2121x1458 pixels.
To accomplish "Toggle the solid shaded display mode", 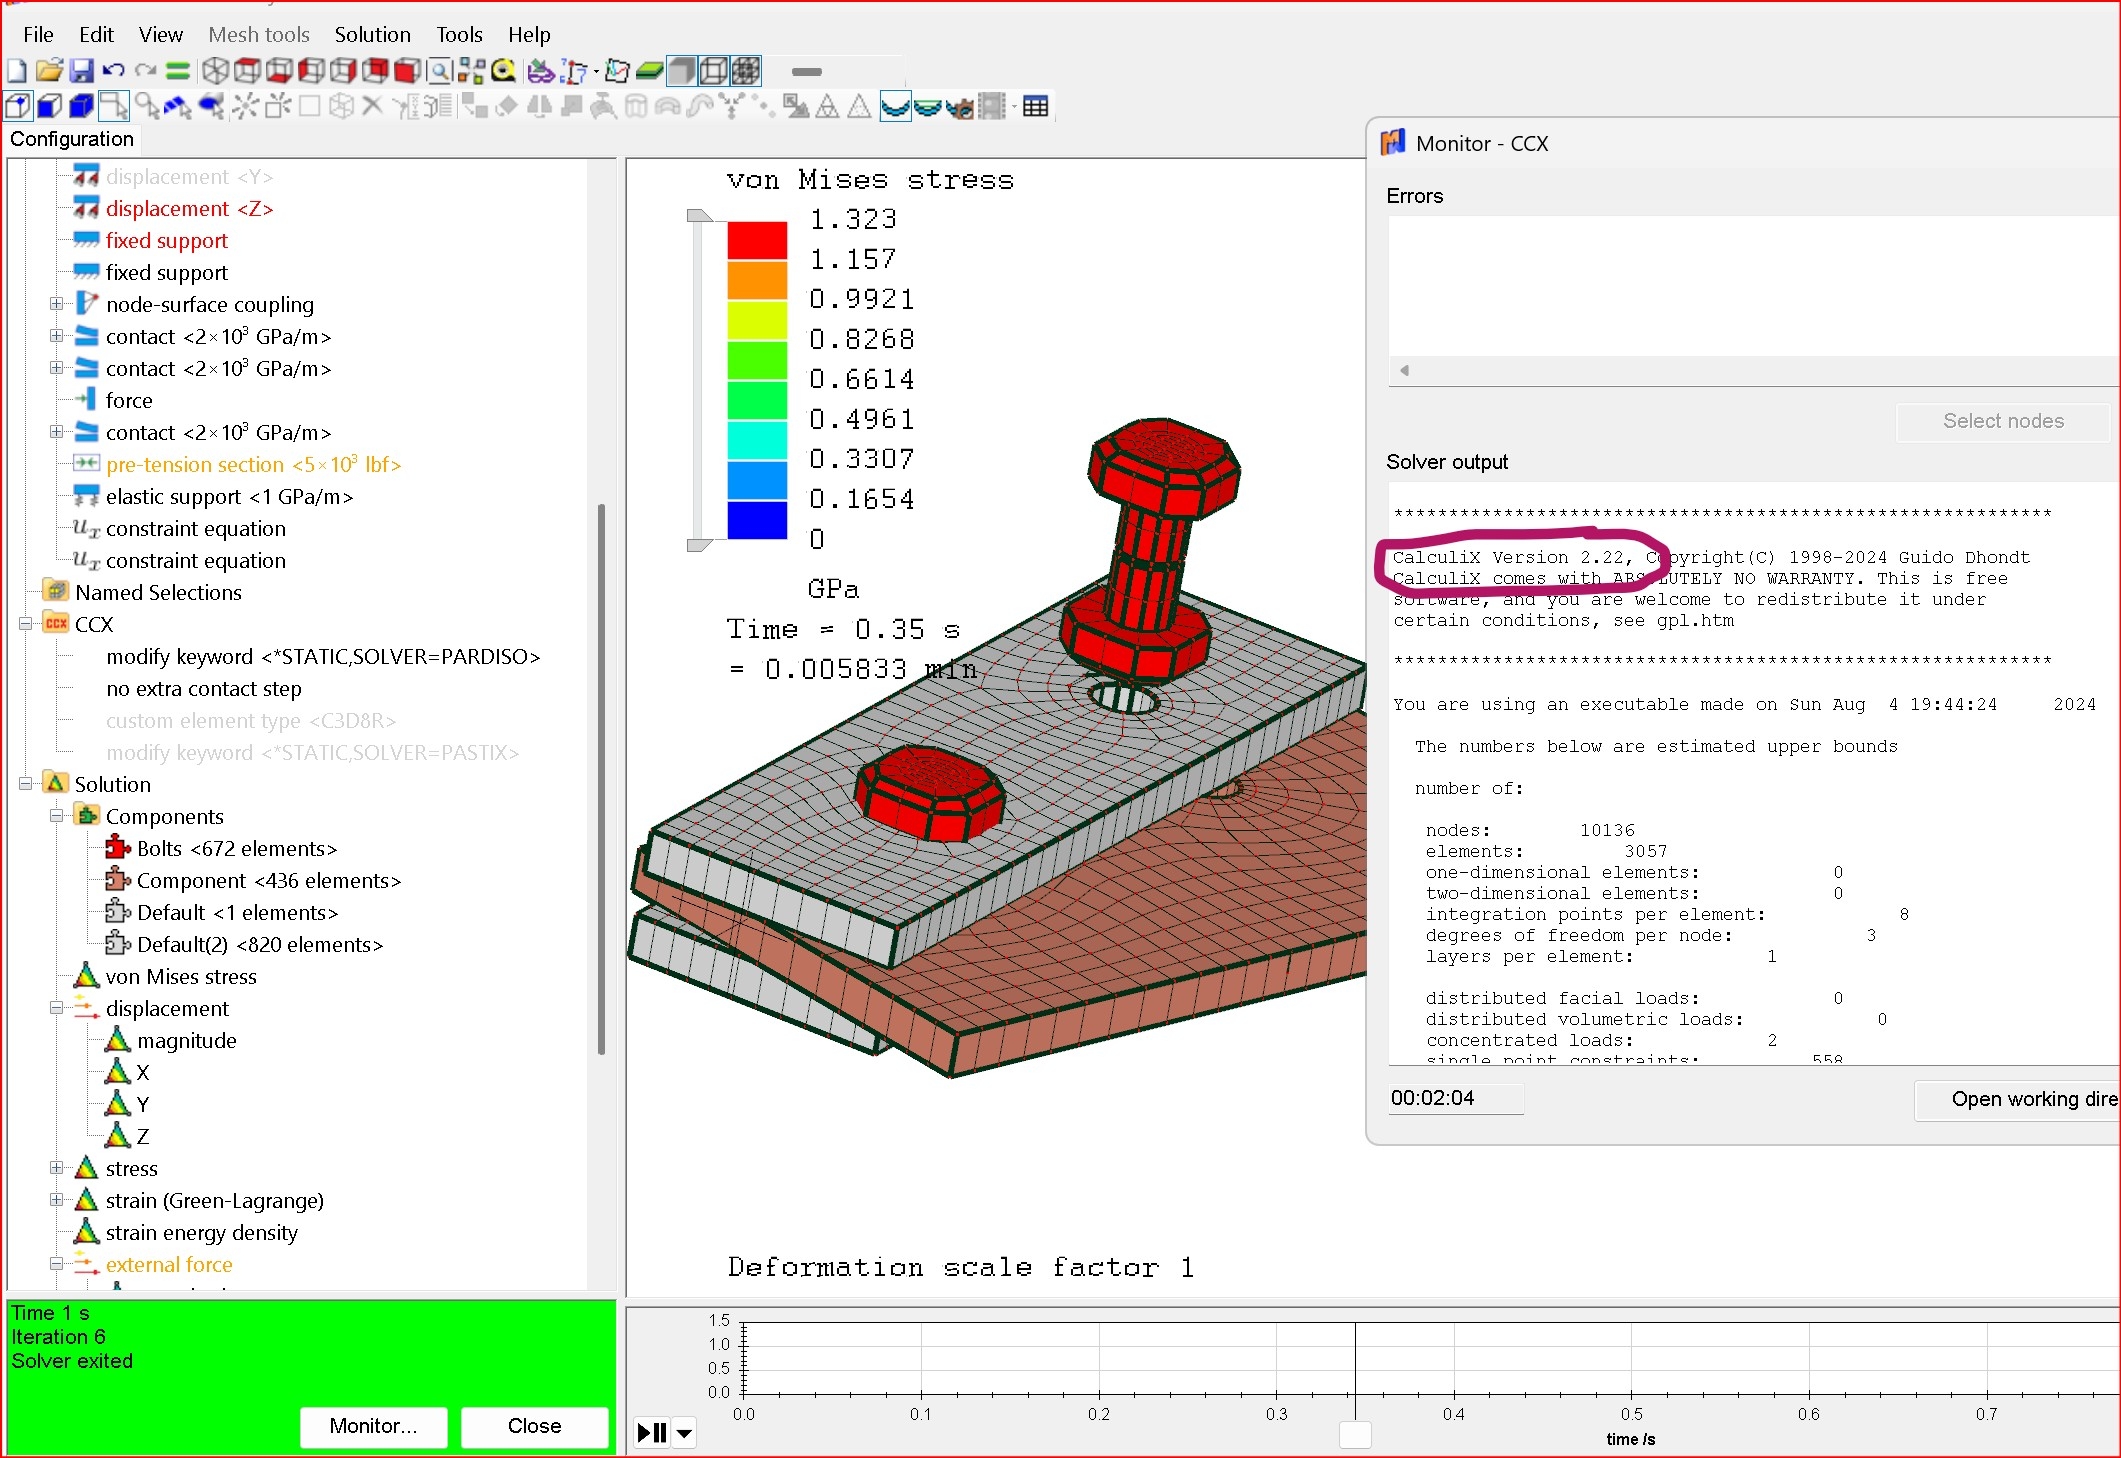I will 682,71.
